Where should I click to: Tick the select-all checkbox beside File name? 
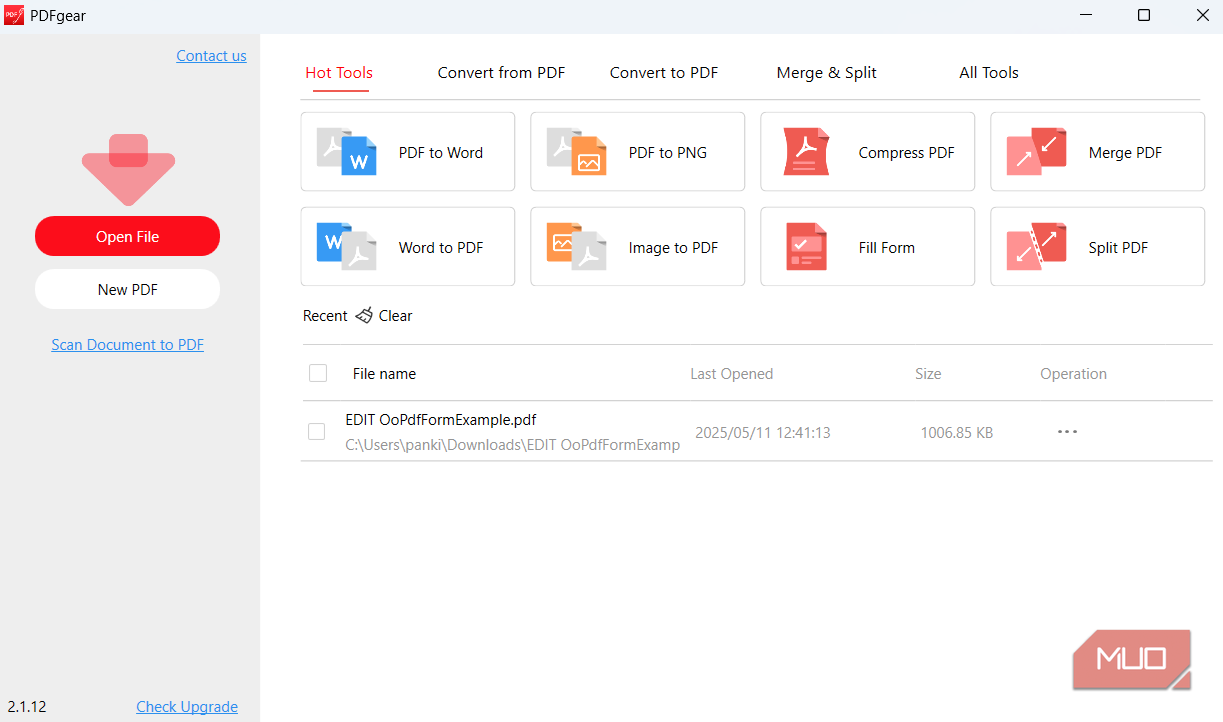point(318,373)
